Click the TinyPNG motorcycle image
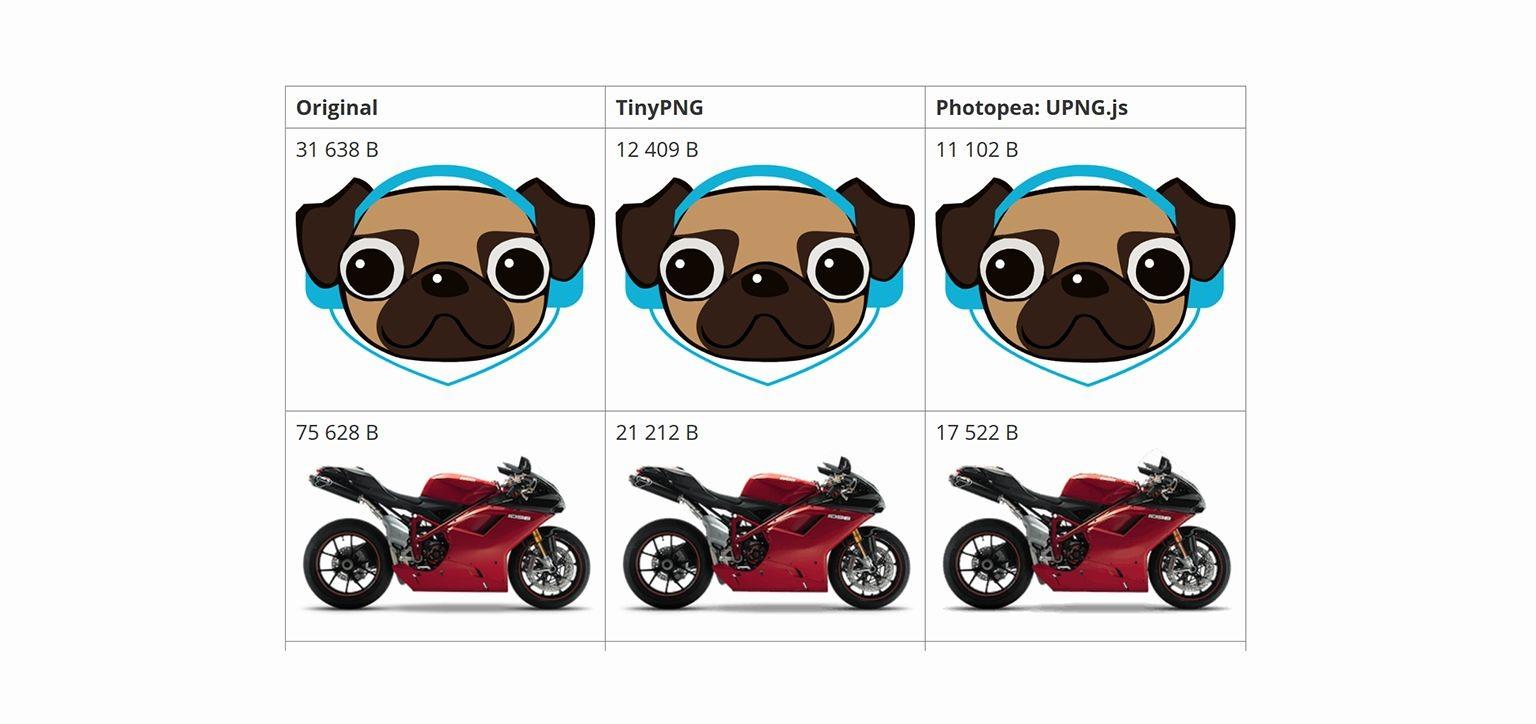 [x=767, y=533]
